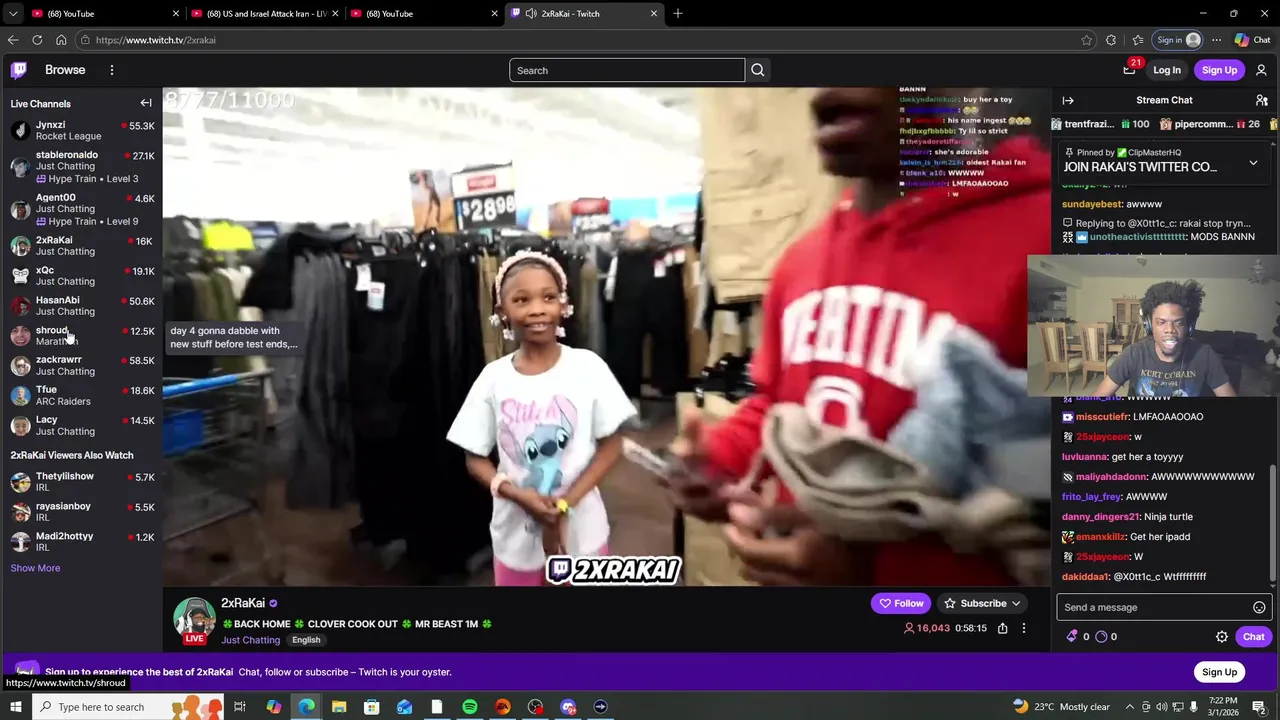Screen dimensions: 1280x720
Task: Open the Twitch home logo
Action: (19, 70)
